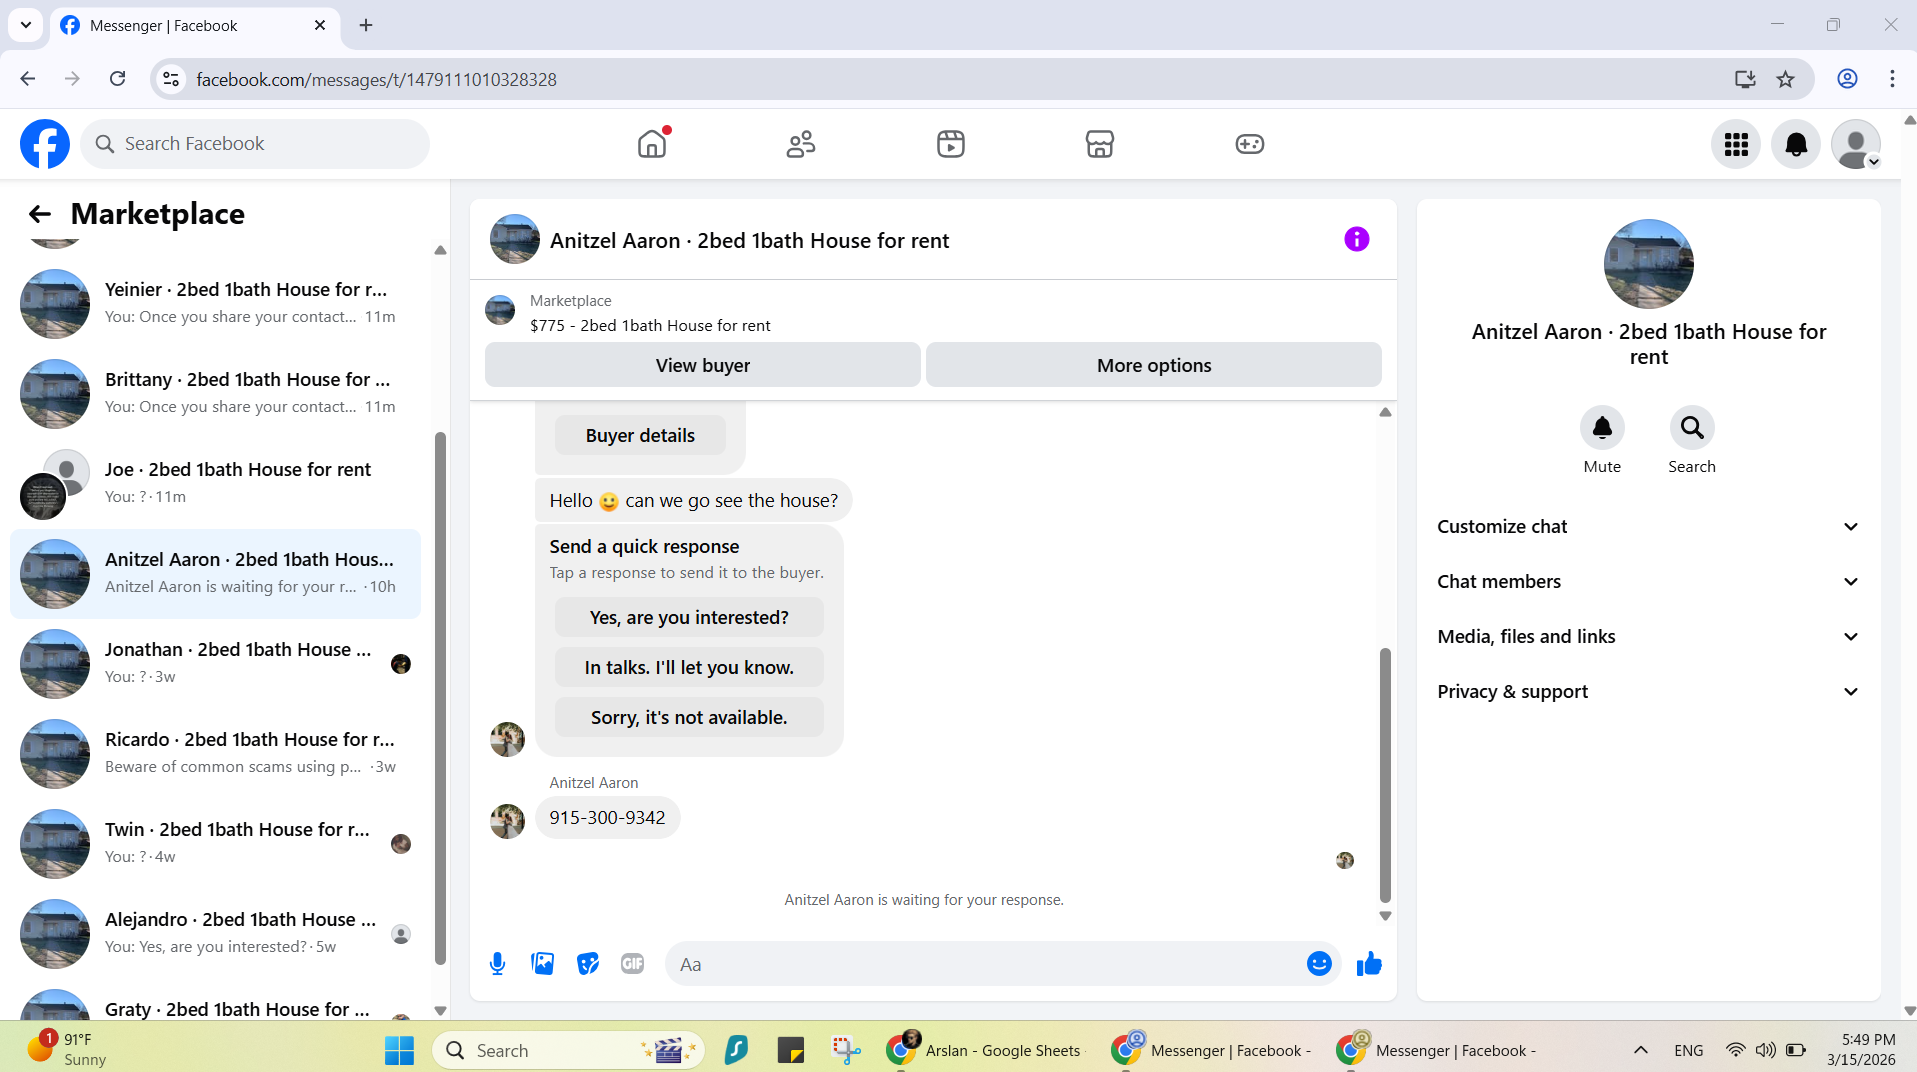The width and height of the screenshot is (1917, 1072).
Task: Go to Home feed icon
Action: tap(652, 144)
